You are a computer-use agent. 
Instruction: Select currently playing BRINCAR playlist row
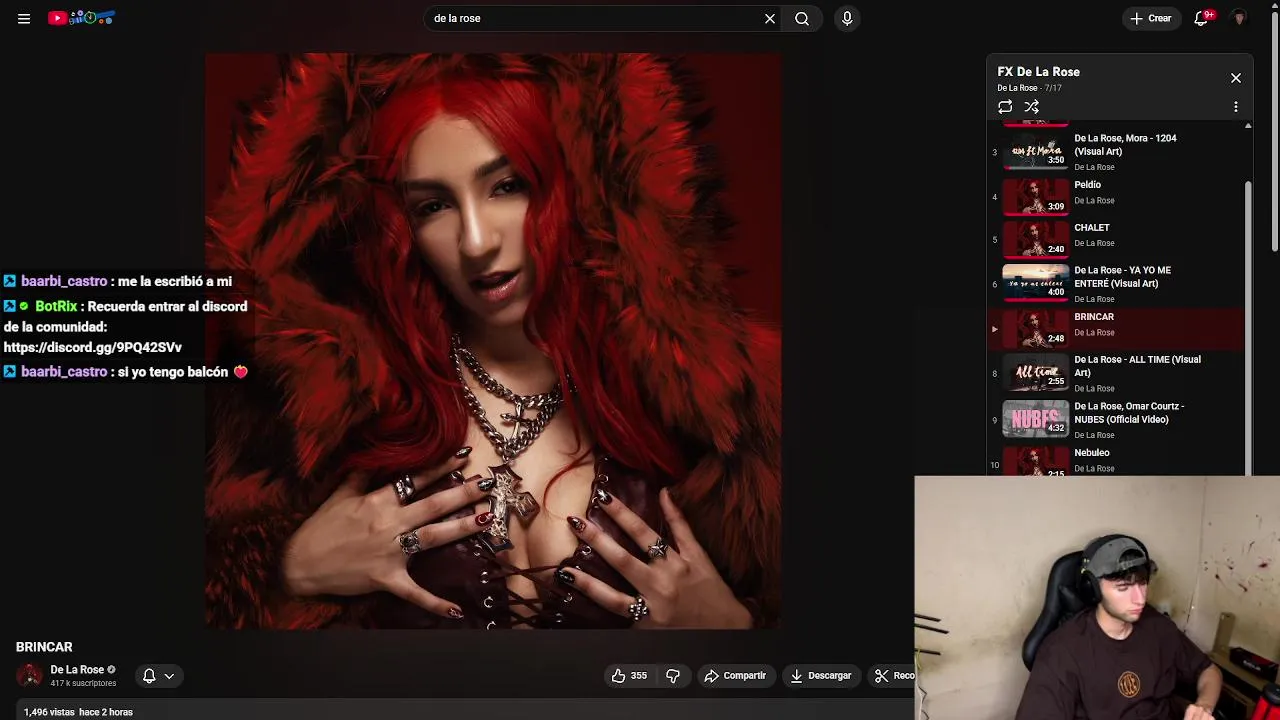[1116, 328]
